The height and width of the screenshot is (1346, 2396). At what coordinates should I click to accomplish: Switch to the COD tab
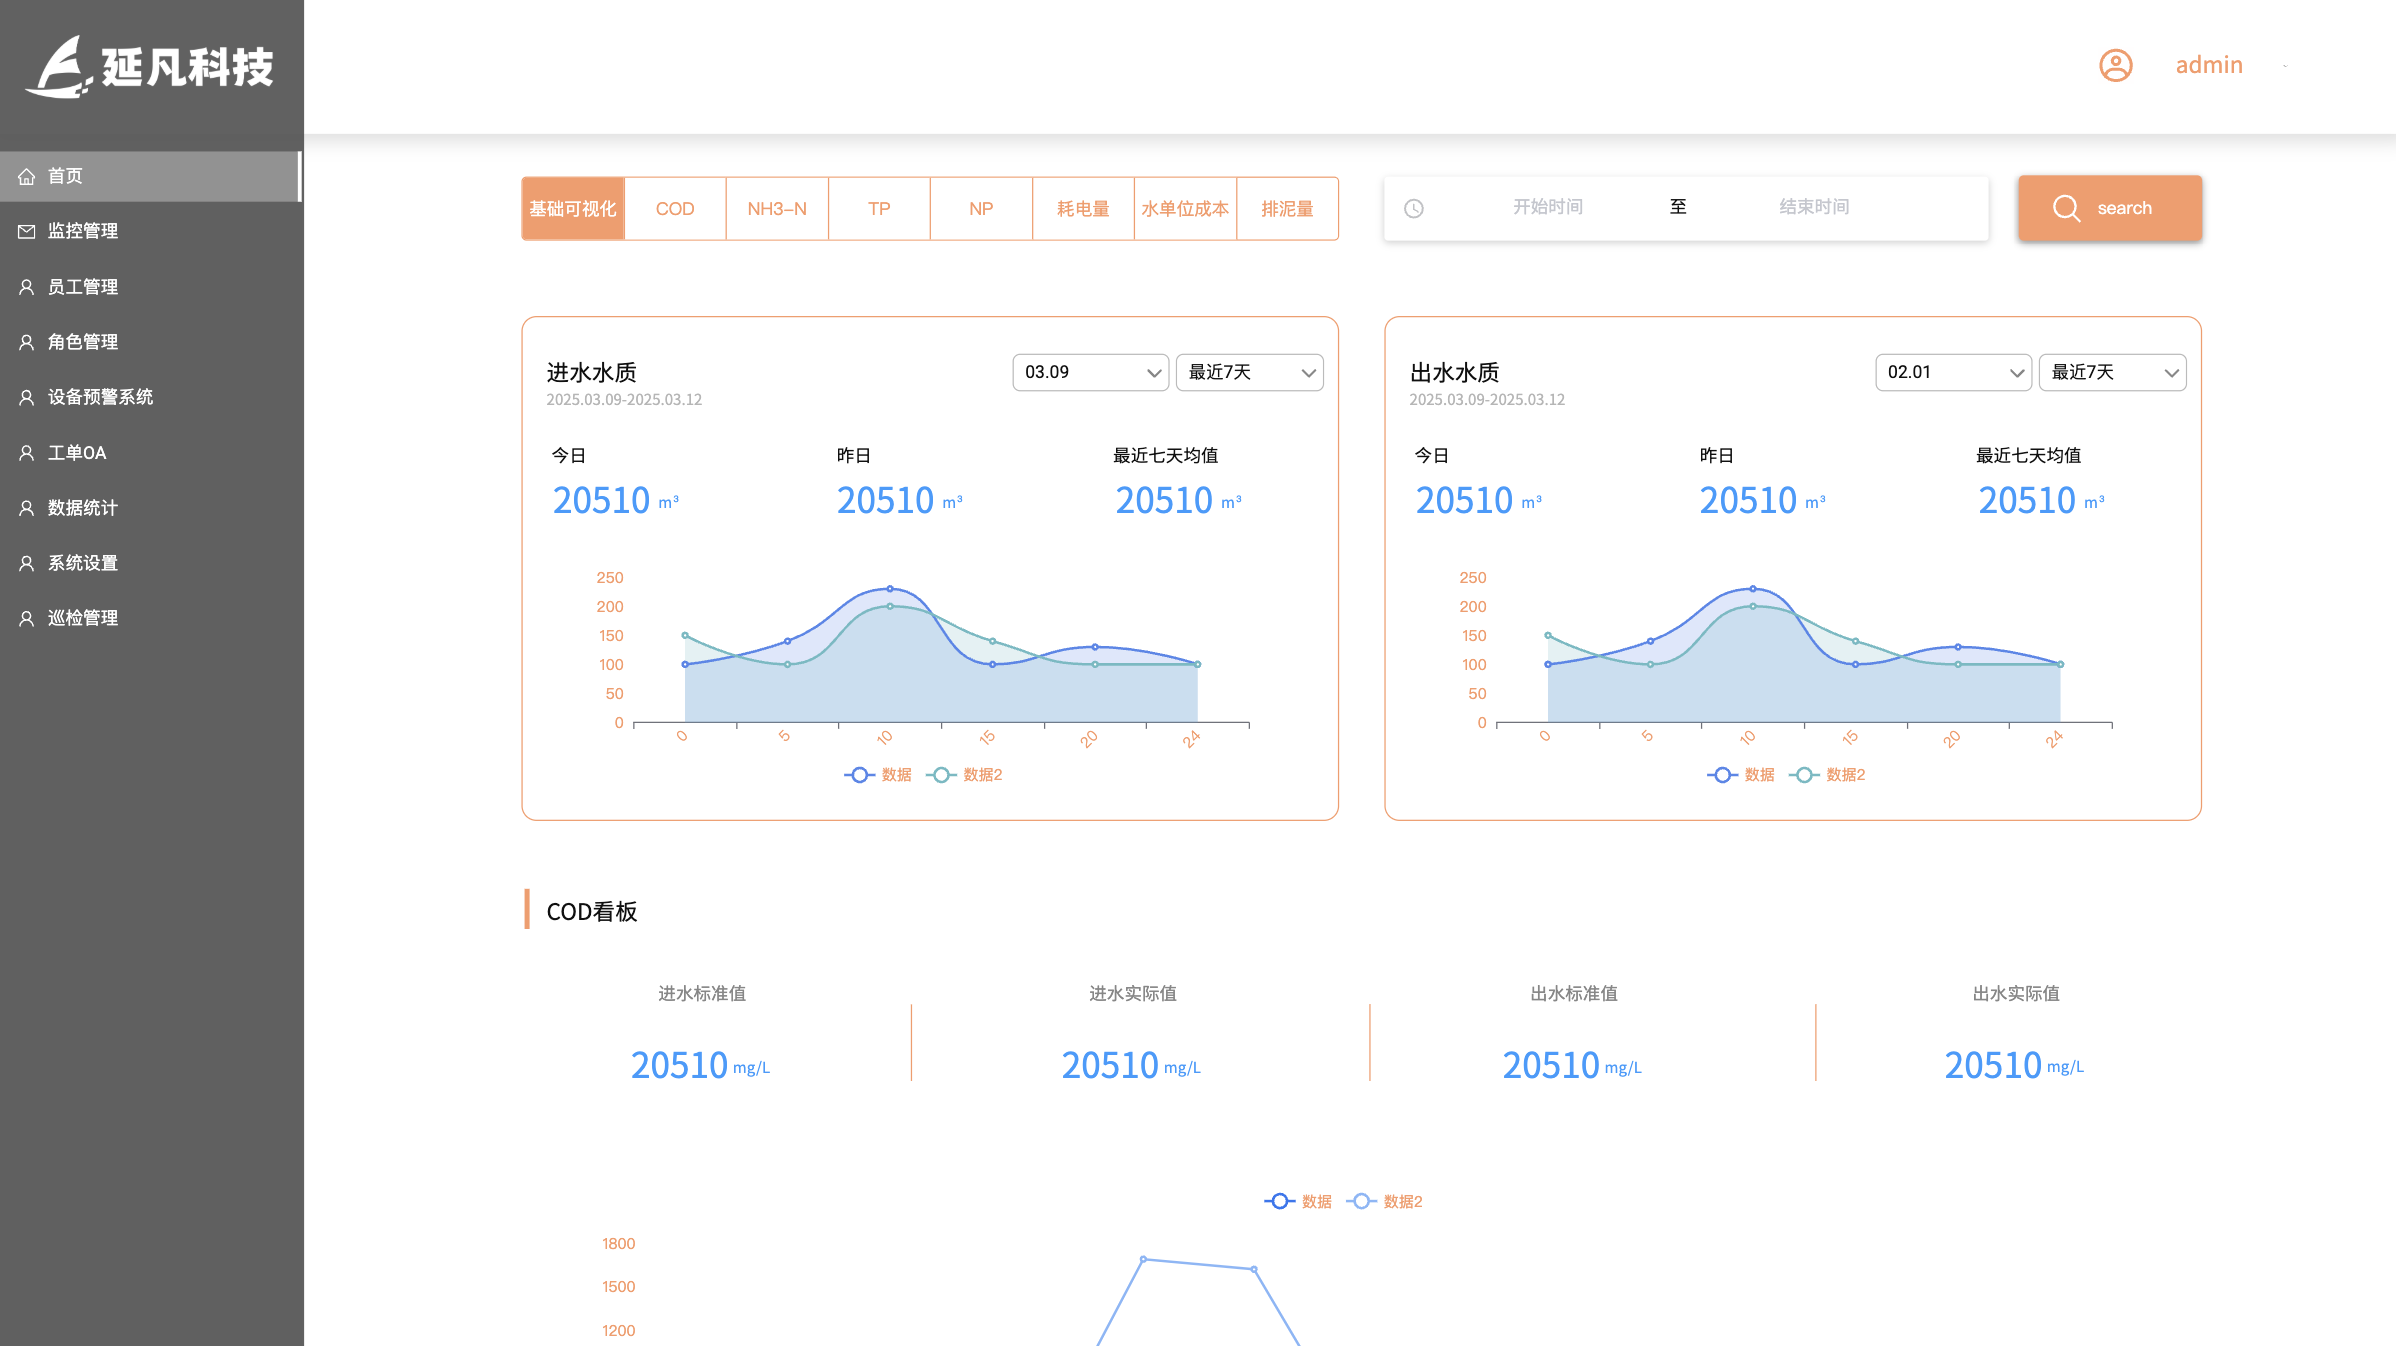click(675, 209)
